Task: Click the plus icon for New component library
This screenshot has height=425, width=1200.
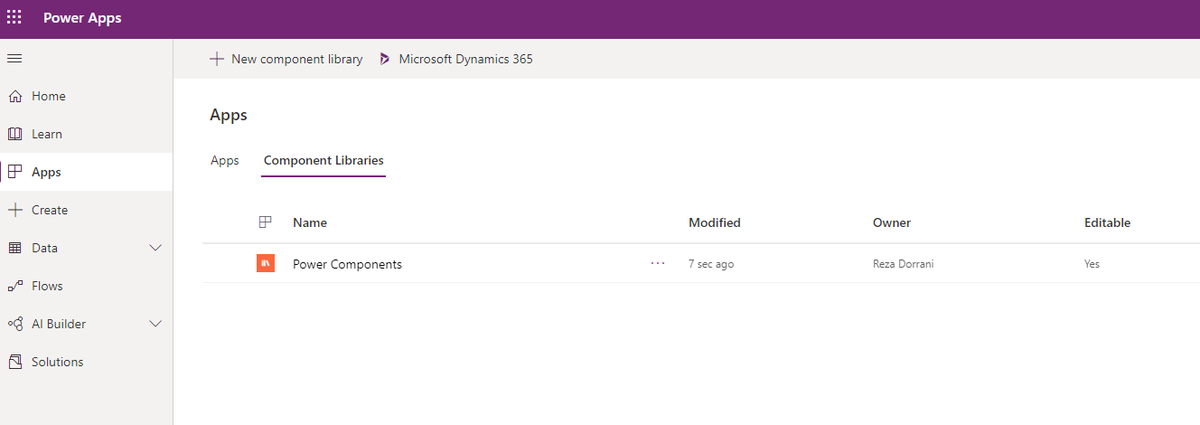Action: (x=217, y=59)
